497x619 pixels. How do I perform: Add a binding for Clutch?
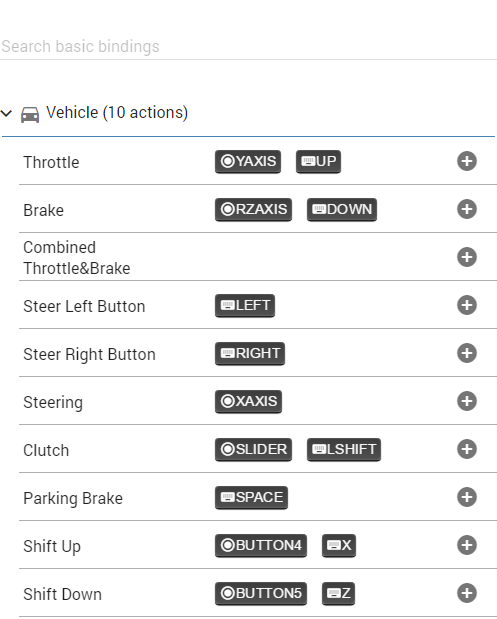click(467, 449)
